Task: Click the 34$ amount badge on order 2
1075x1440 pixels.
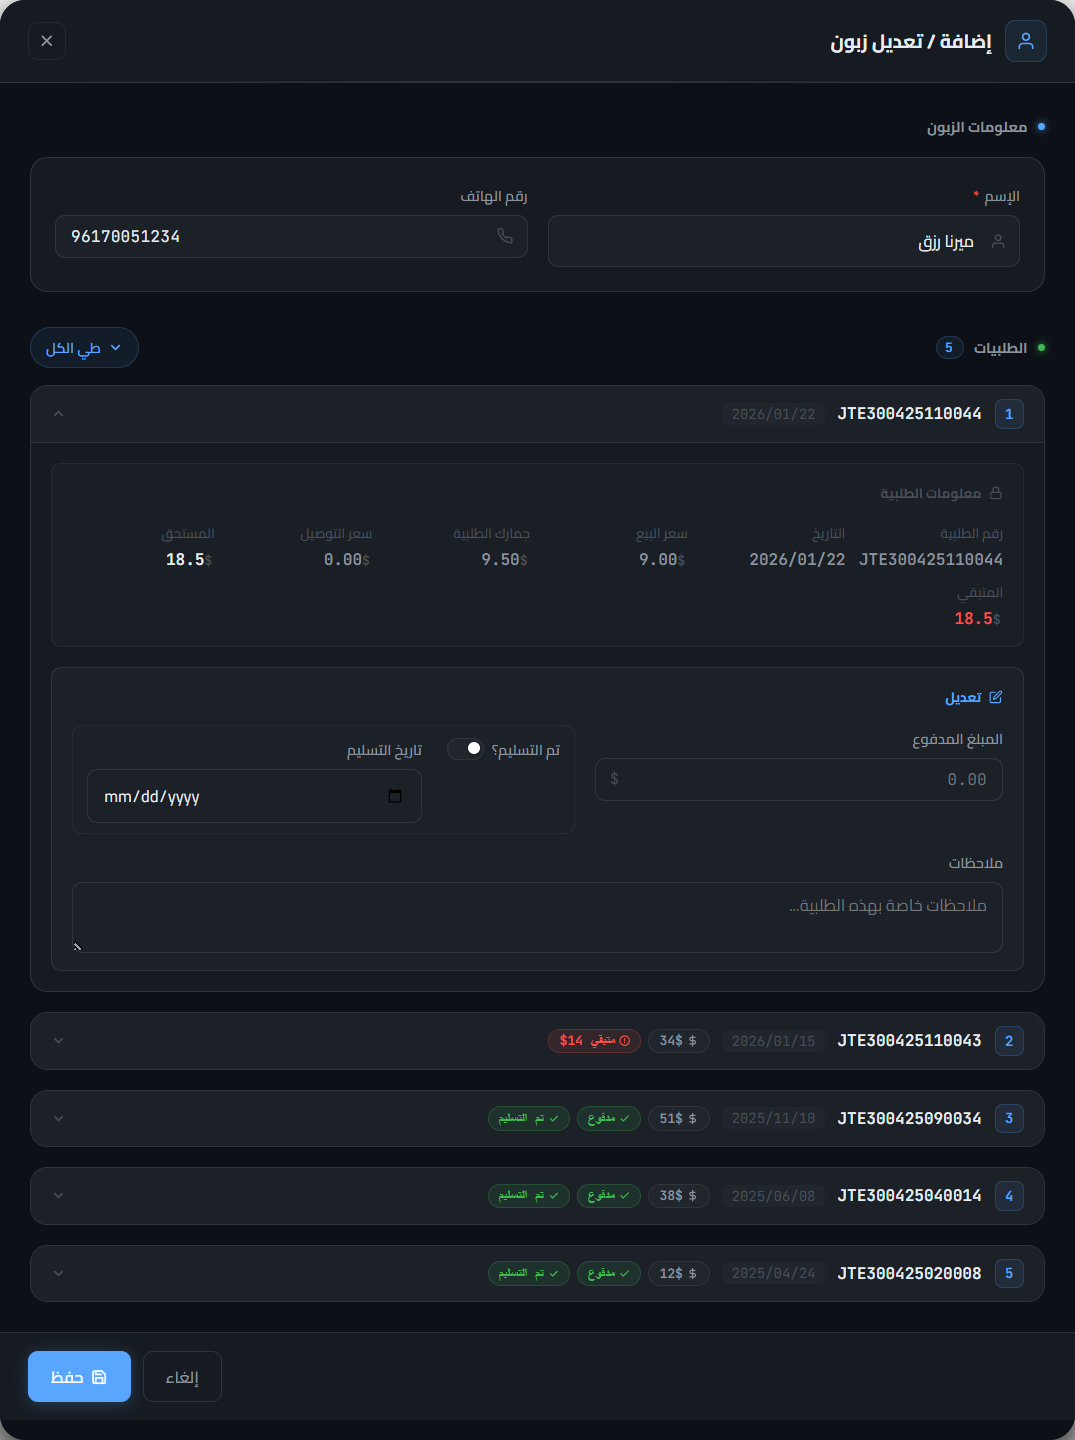Action: tap(678, 1041)
